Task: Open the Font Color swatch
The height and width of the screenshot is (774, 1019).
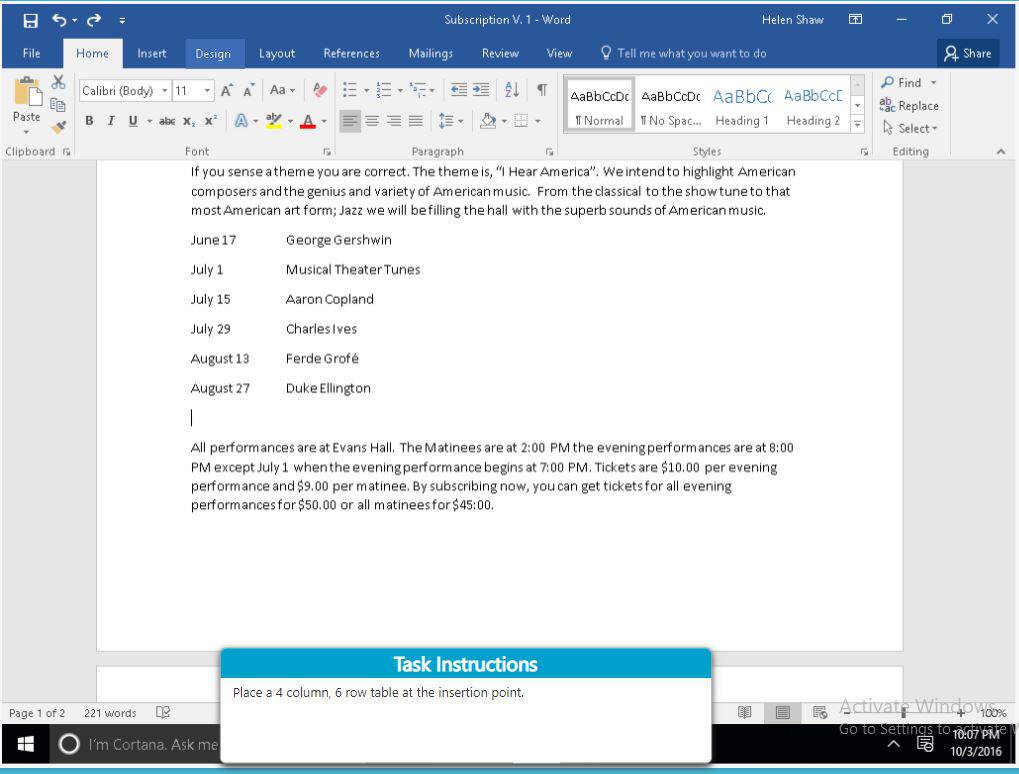Action: point(310,120)
